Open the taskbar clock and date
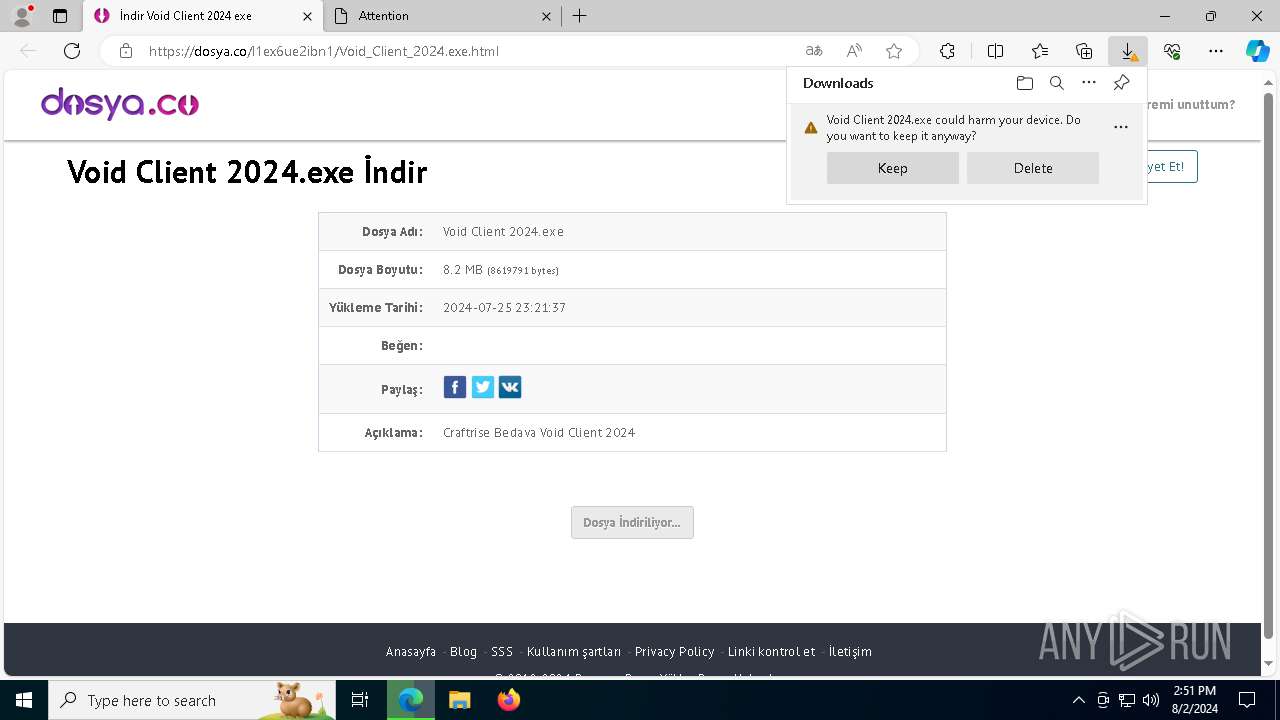Screen dimensions: 1280x720 1194,700
